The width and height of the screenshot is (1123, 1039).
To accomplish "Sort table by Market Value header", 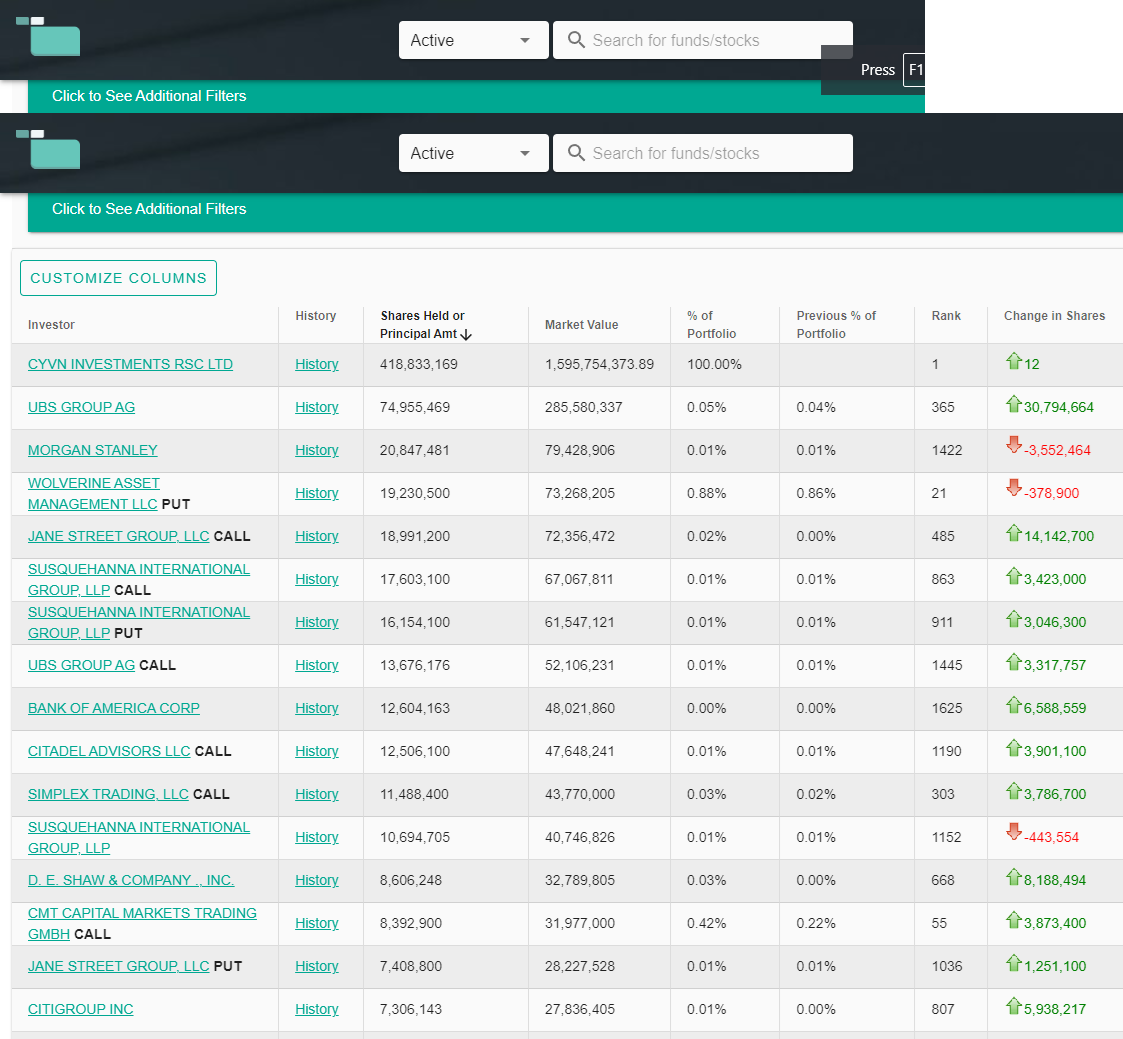I will [x=581, y=324].
